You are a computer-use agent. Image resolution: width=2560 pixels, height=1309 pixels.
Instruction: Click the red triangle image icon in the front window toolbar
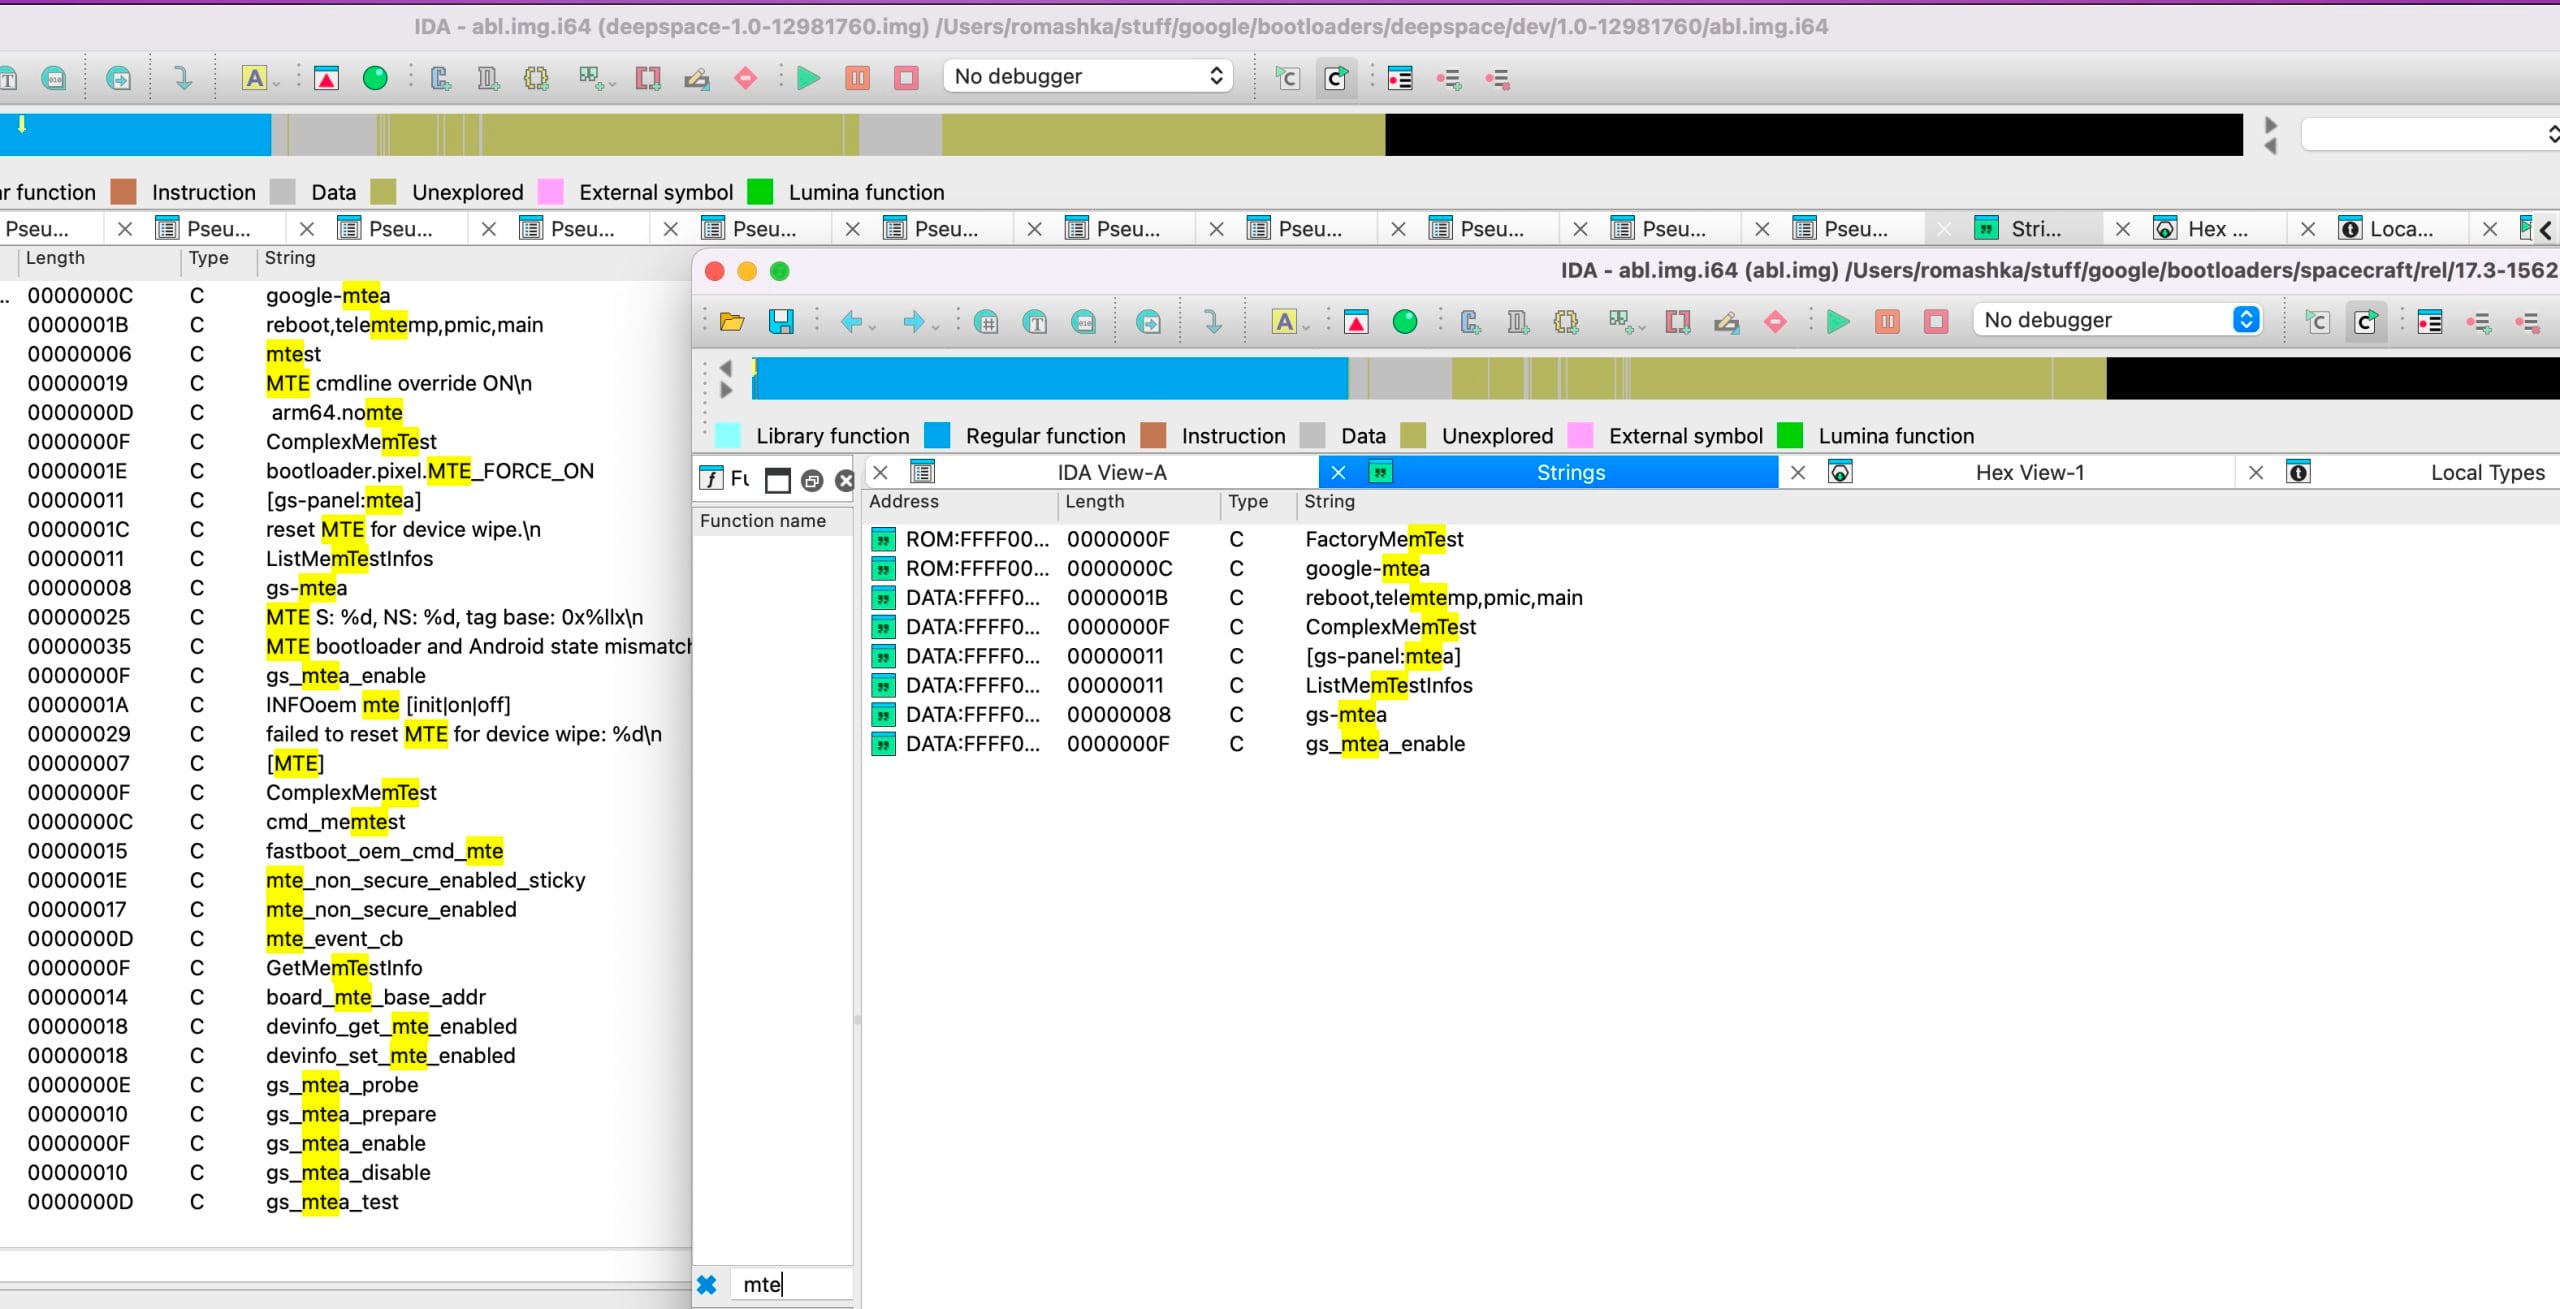click(x=1356, y=321)
